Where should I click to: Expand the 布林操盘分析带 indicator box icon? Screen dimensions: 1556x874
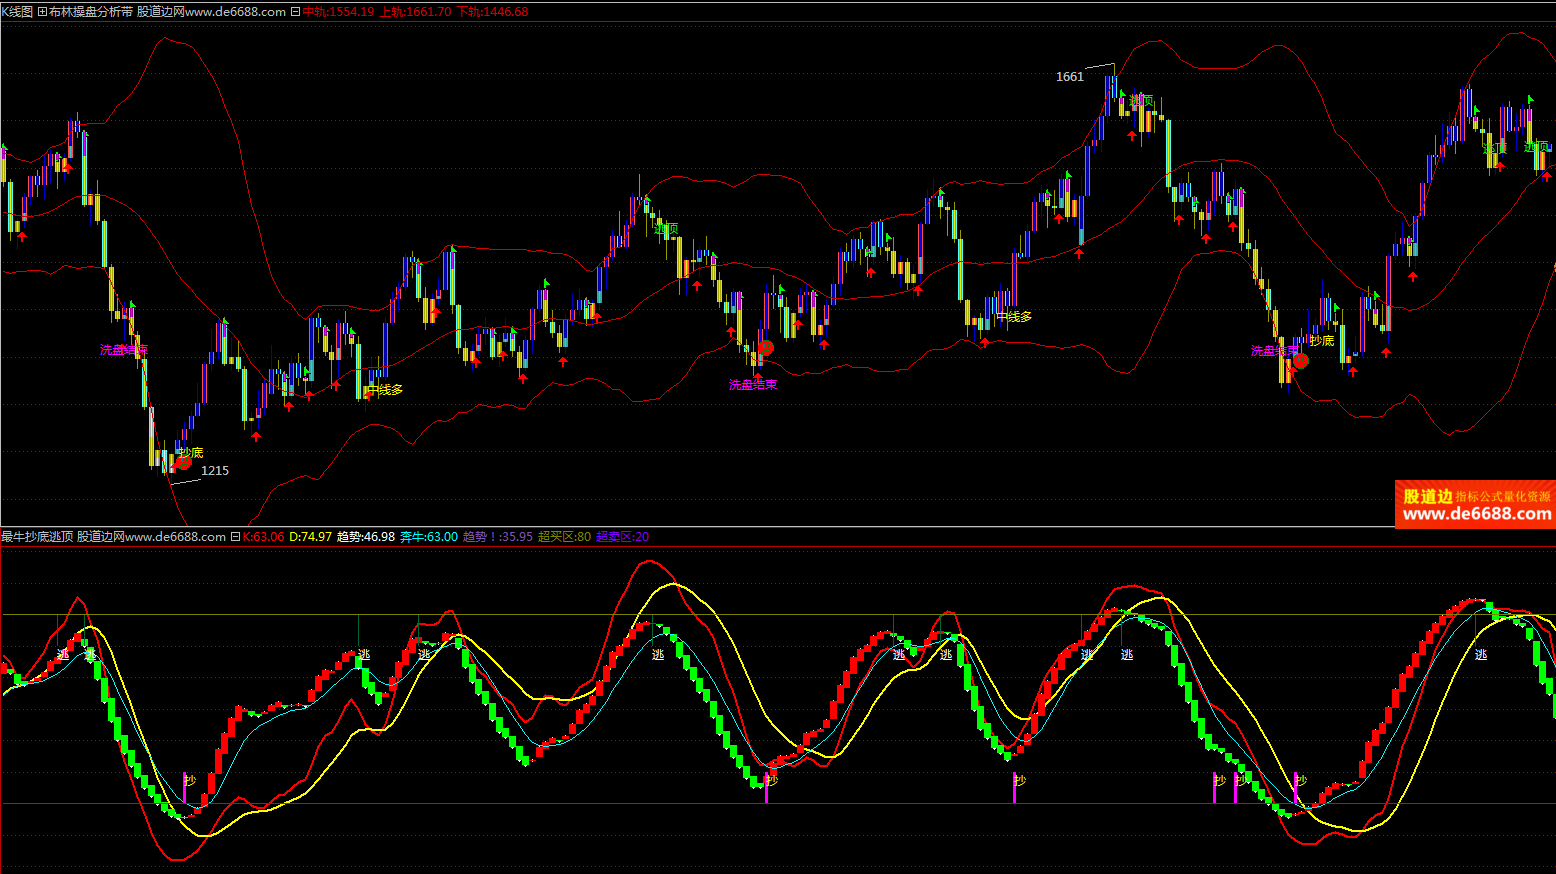(42, 12)
